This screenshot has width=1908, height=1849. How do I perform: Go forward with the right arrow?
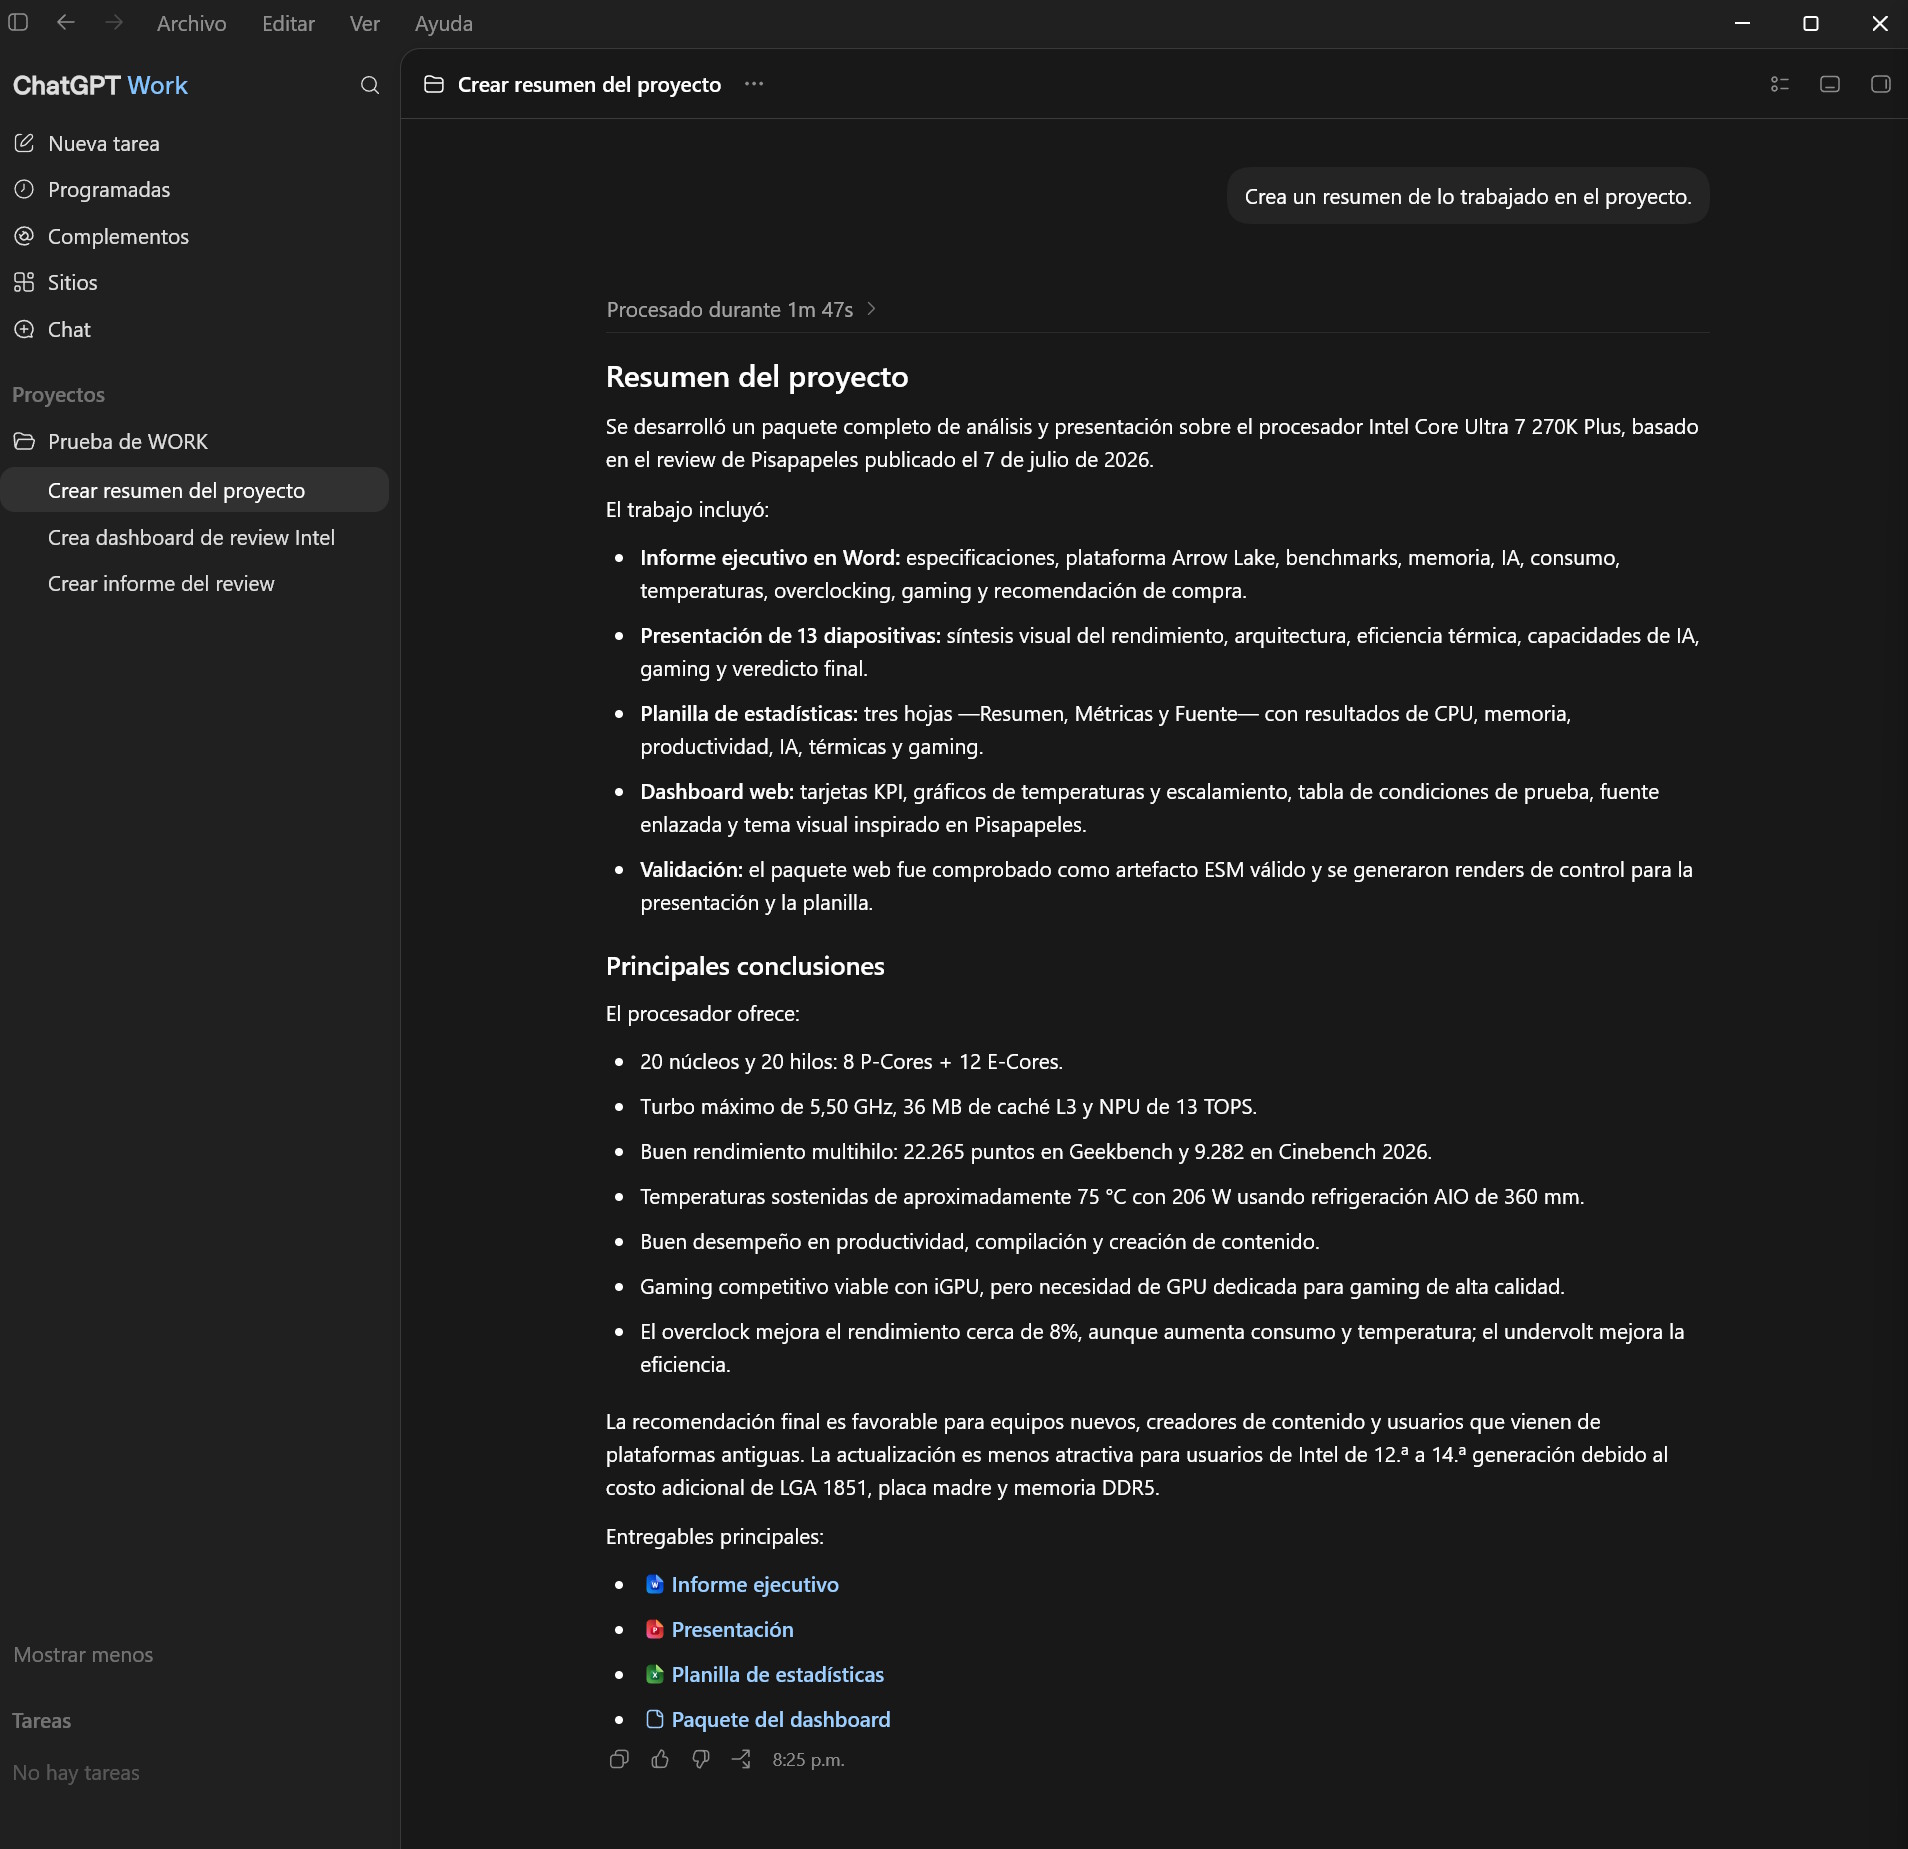(x=114, y=22)
